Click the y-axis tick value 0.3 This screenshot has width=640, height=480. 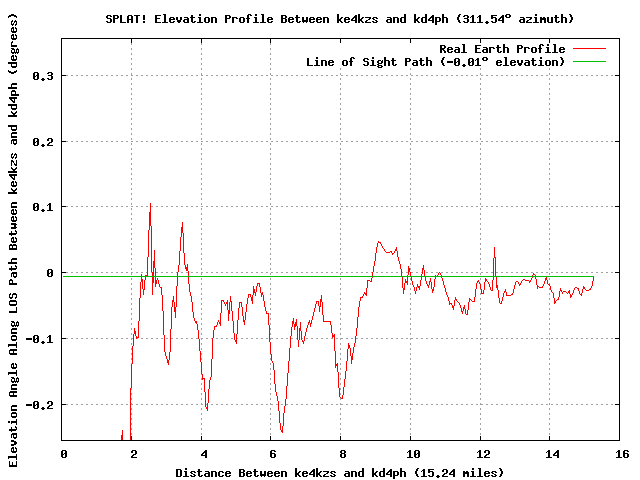43,76
